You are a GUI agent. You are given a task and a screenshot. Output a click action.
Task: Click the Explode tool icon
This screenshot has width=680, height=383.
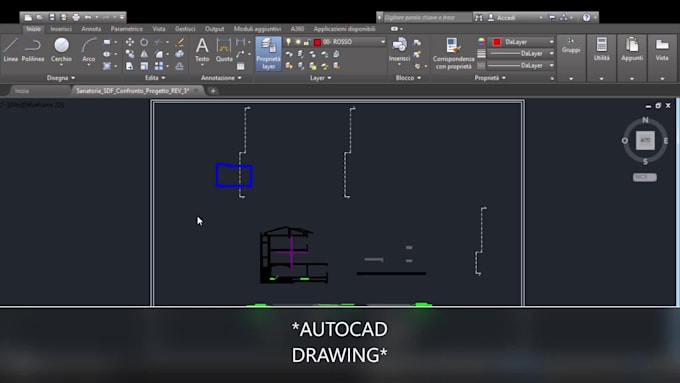tap(180, 54)
